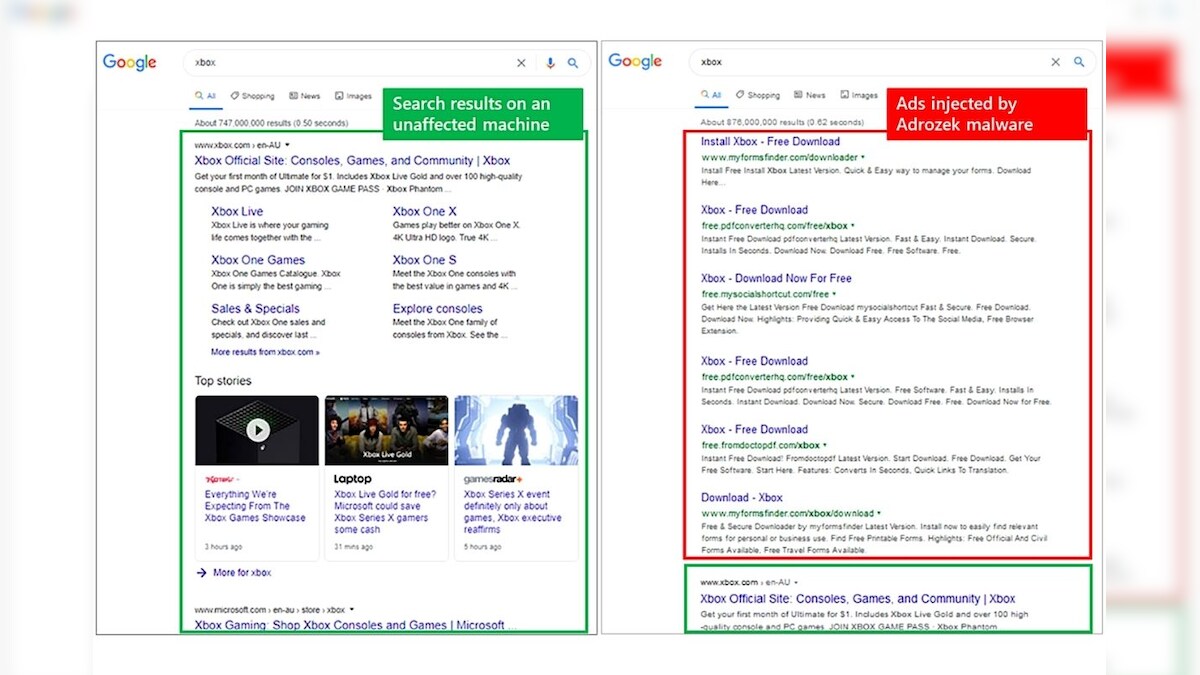Switch to the Images tab
This screenshot has width=1200, height=675.
353,95
